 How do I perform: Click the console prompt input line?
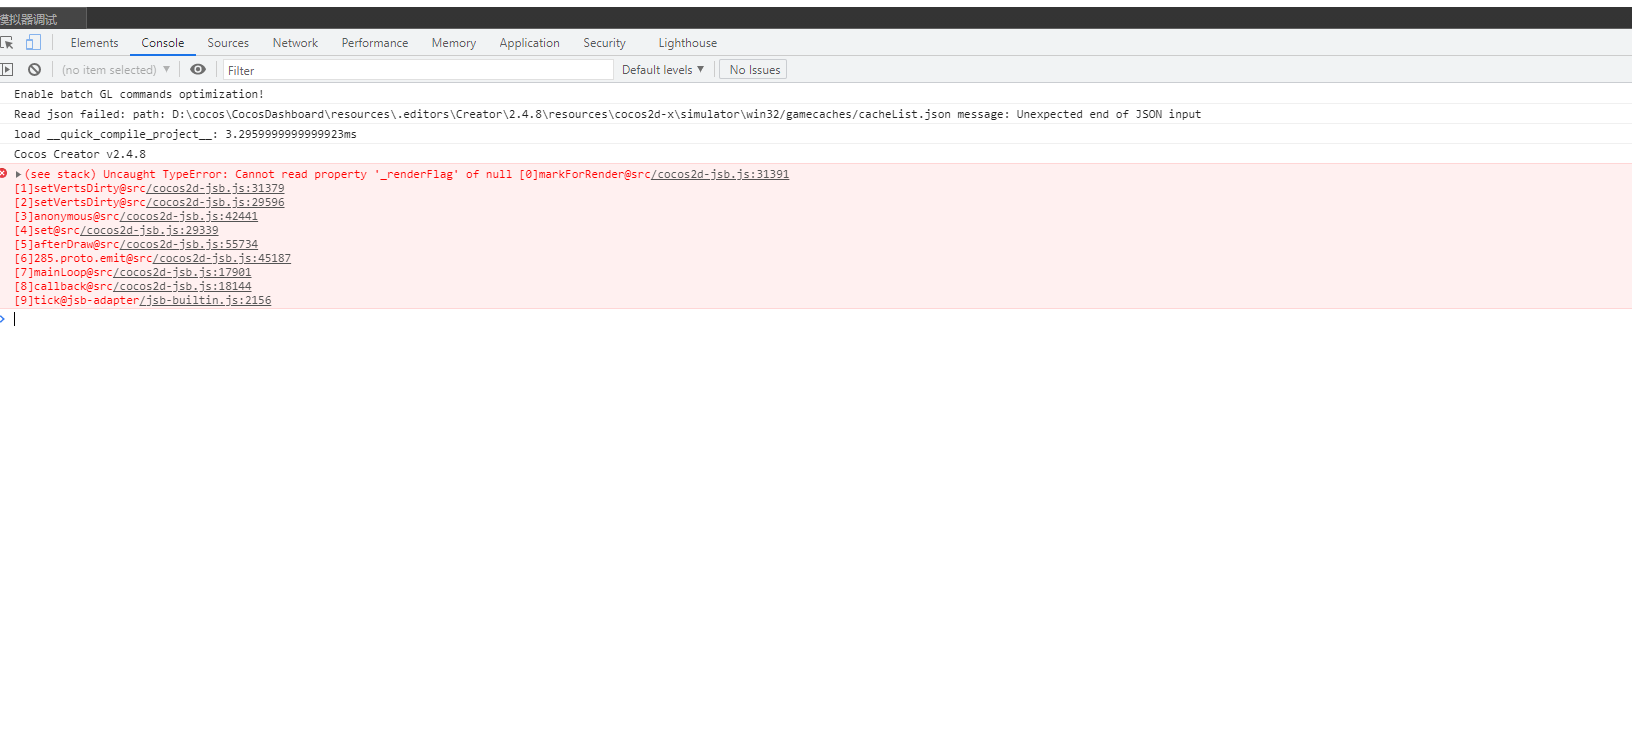coord(820,319)
